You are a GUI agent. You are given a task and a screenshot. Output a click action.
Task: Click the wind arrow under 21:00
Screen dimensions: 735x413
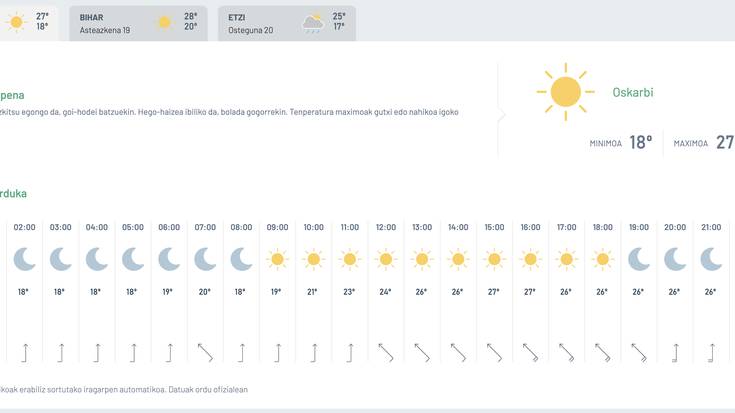coord(712,353)
